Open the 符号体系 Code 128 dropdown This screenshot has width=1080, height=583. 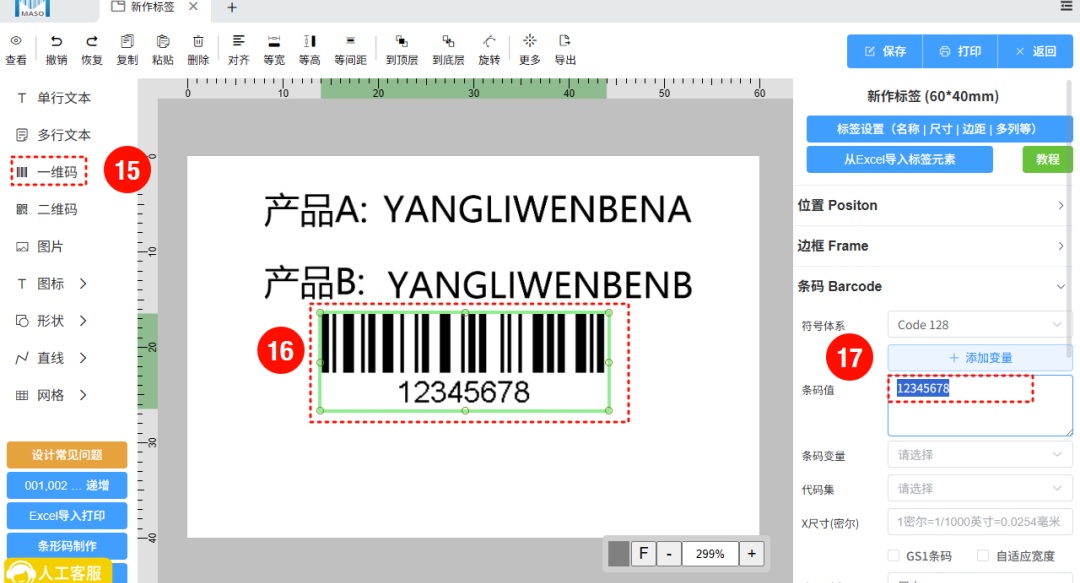979,325
